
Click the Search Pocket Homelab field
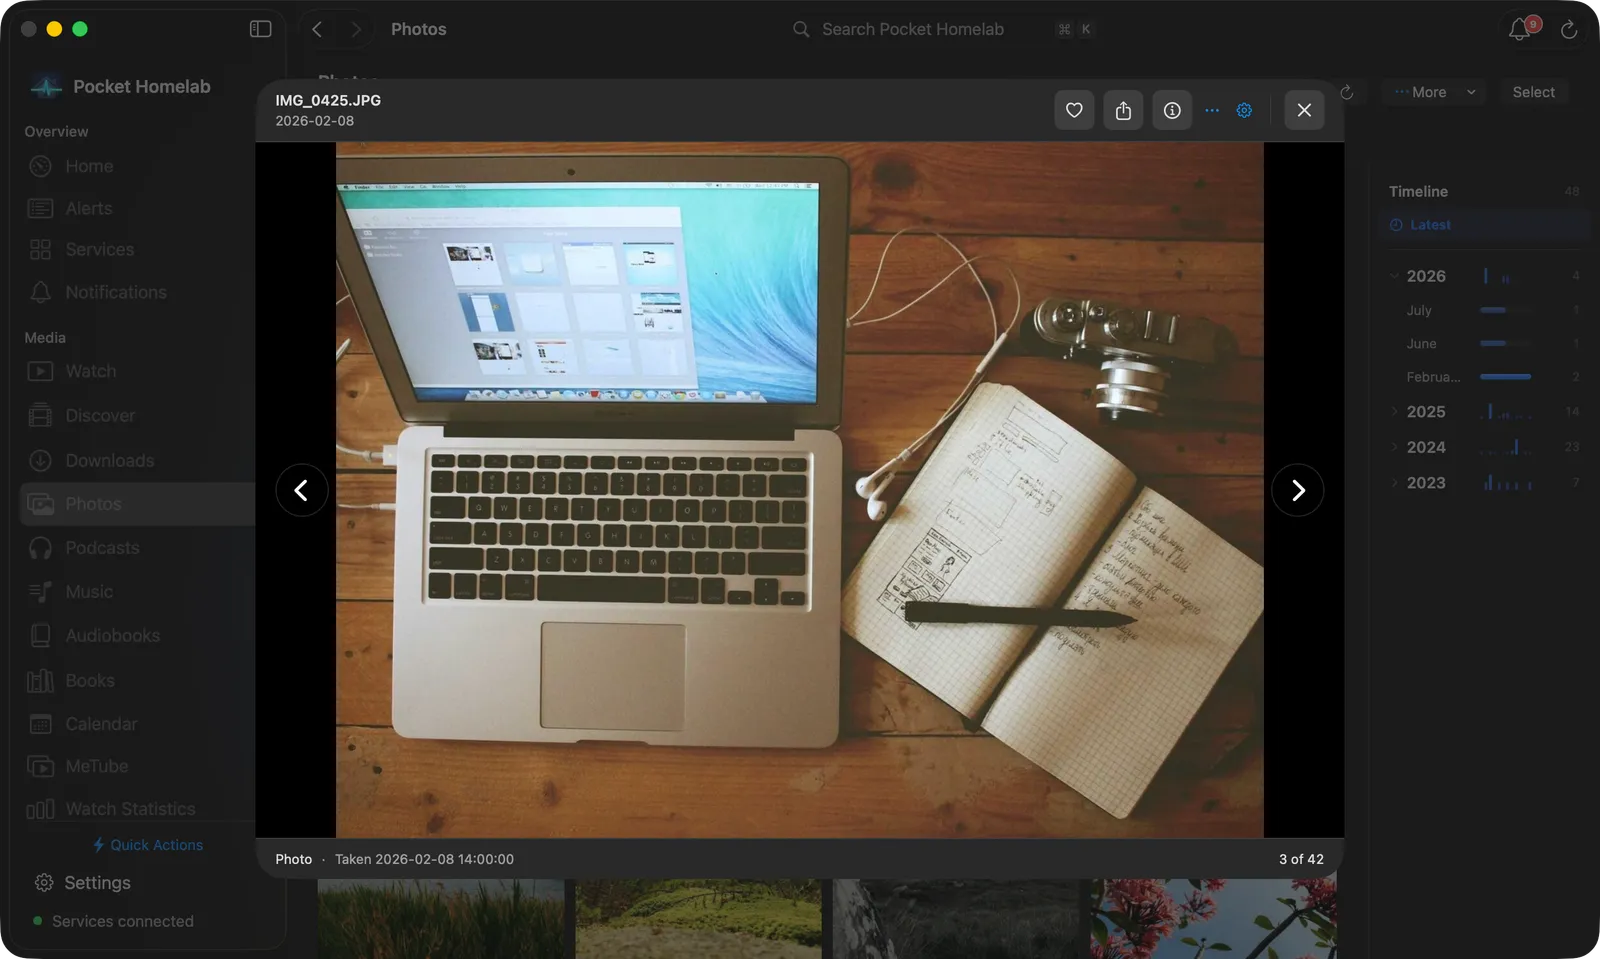943,29
